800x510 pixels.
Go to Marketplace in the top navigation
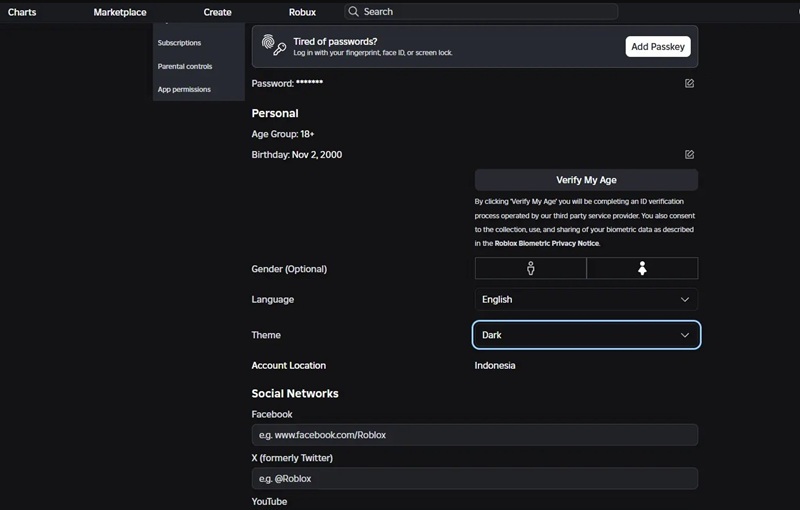coord(120,12)
